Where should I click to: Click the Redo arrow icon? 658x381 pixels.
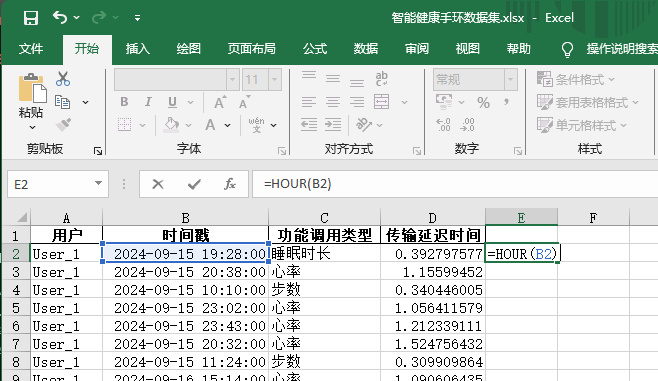99,17
